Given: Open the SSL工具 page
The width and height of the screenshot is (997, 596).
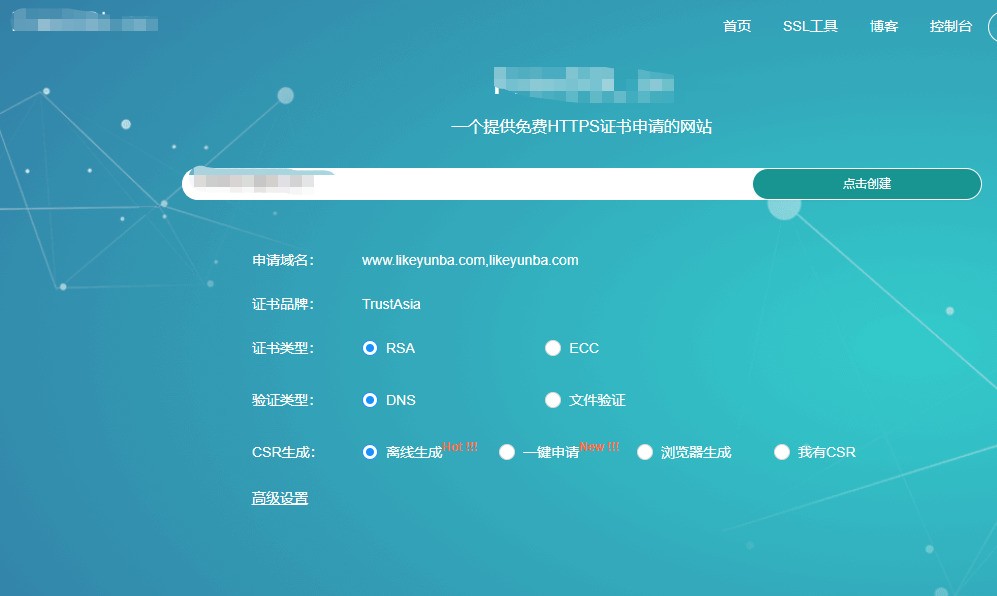Looking at the screenshot, I should point(811,27).
